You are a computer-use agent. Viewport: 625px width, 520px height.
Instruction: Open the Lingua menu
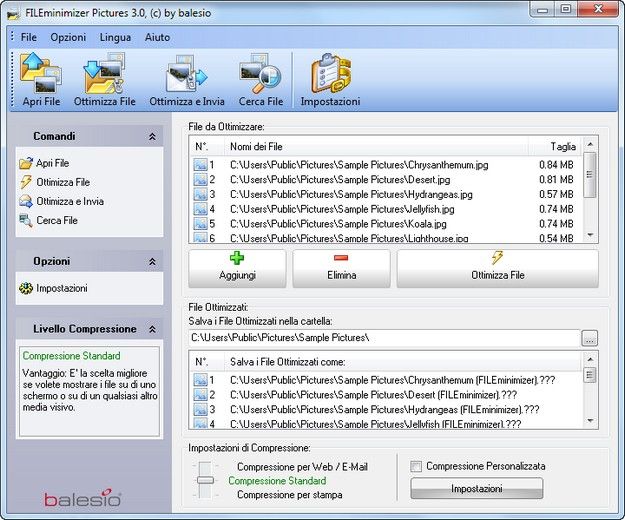pyautogui.click(x=115, y=37)
